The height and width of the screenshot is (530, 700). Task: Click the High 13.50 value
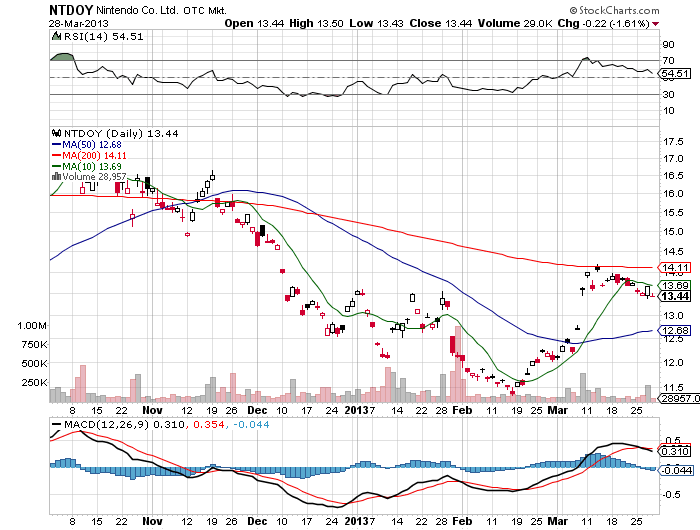pos(316,23)
